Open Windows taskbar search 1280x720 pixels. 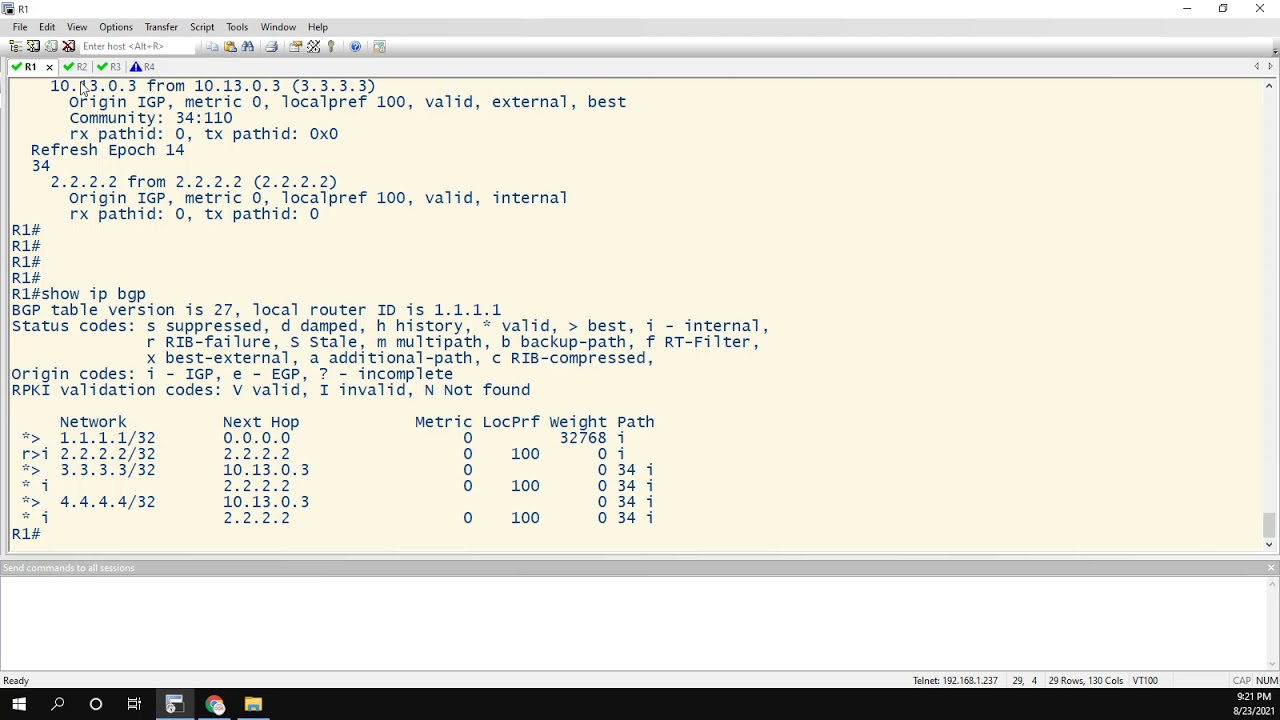click(57, 704)
